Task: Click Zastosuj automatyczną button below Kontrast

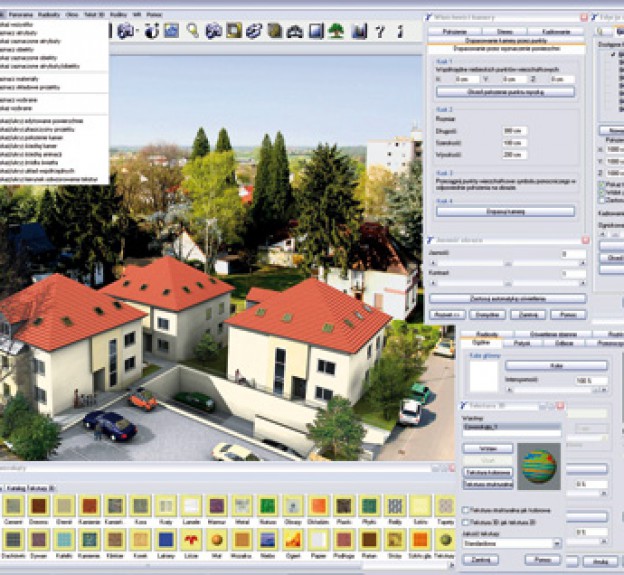Action: pos(507,298)
